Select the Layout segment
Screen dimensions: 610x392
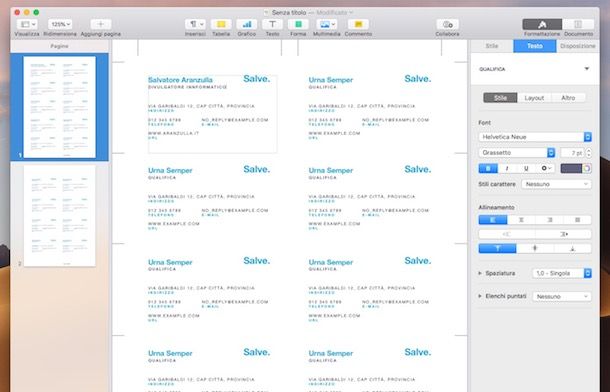point(534,98)
